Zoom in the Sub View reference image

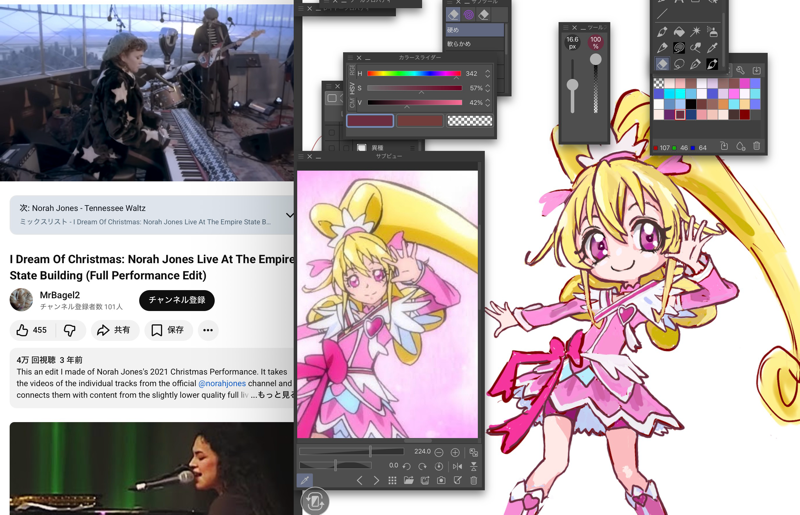(455, 452)
